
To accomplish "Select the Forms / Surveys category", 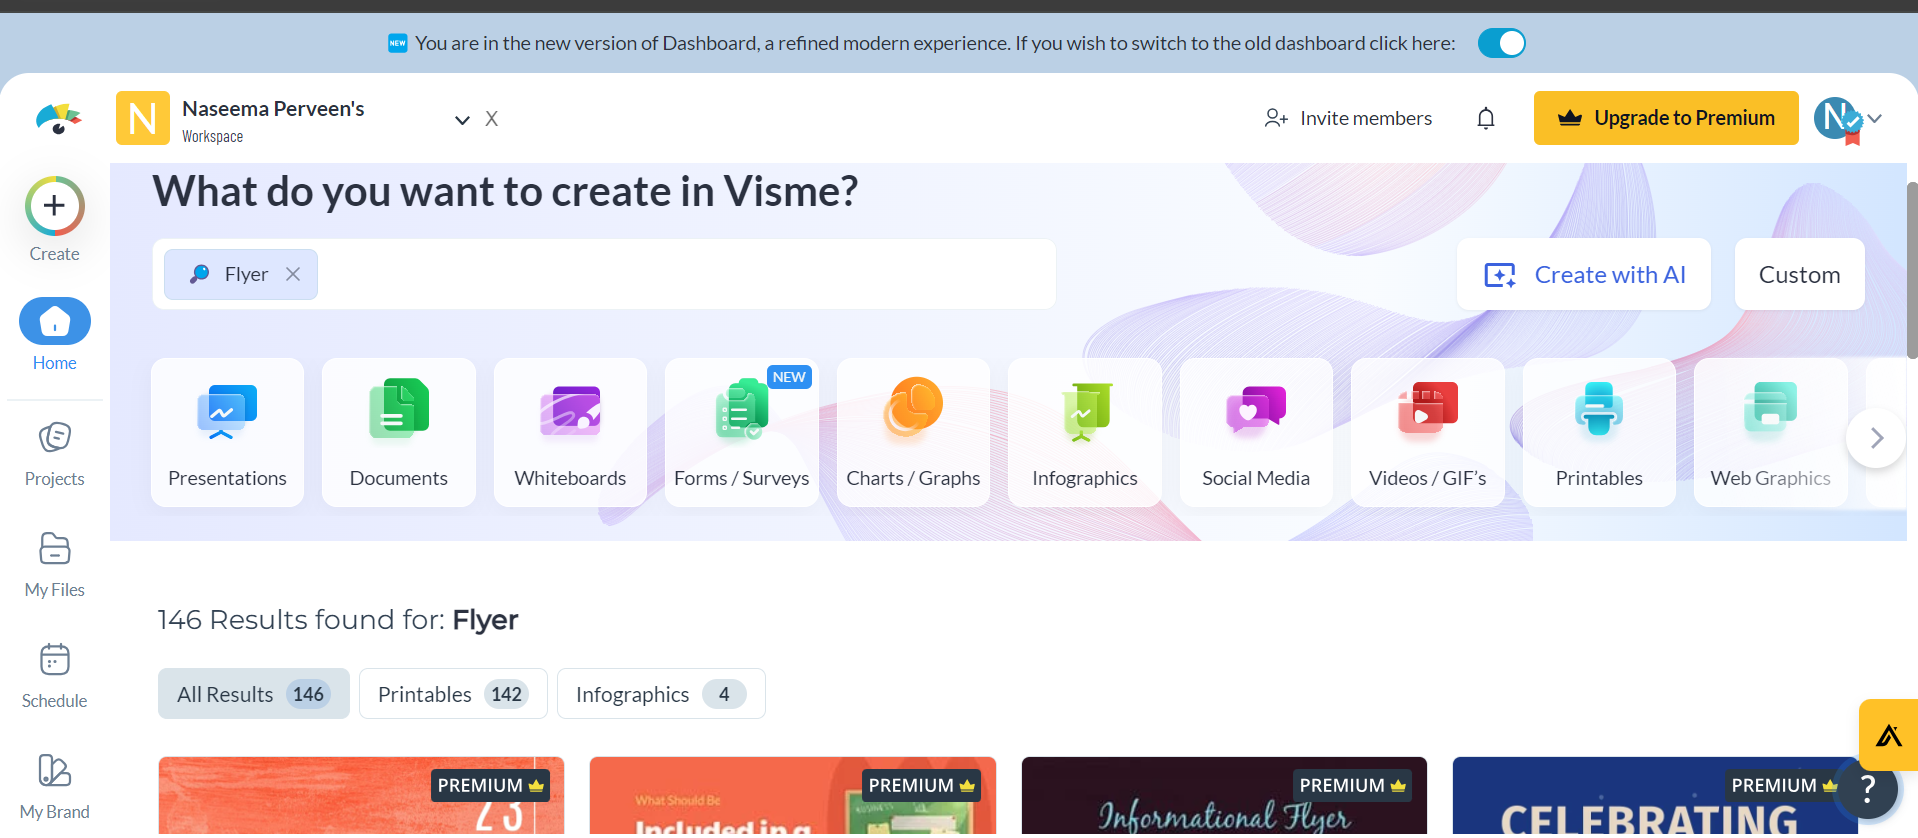I will 742,432.
